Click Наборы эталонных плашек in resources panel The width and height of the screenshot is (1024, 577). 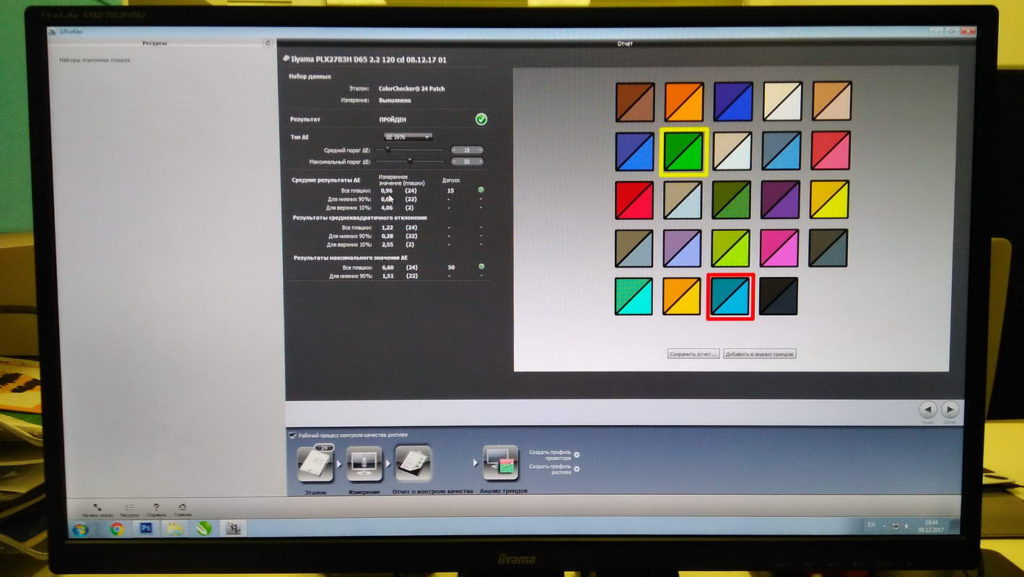(95, 60)
